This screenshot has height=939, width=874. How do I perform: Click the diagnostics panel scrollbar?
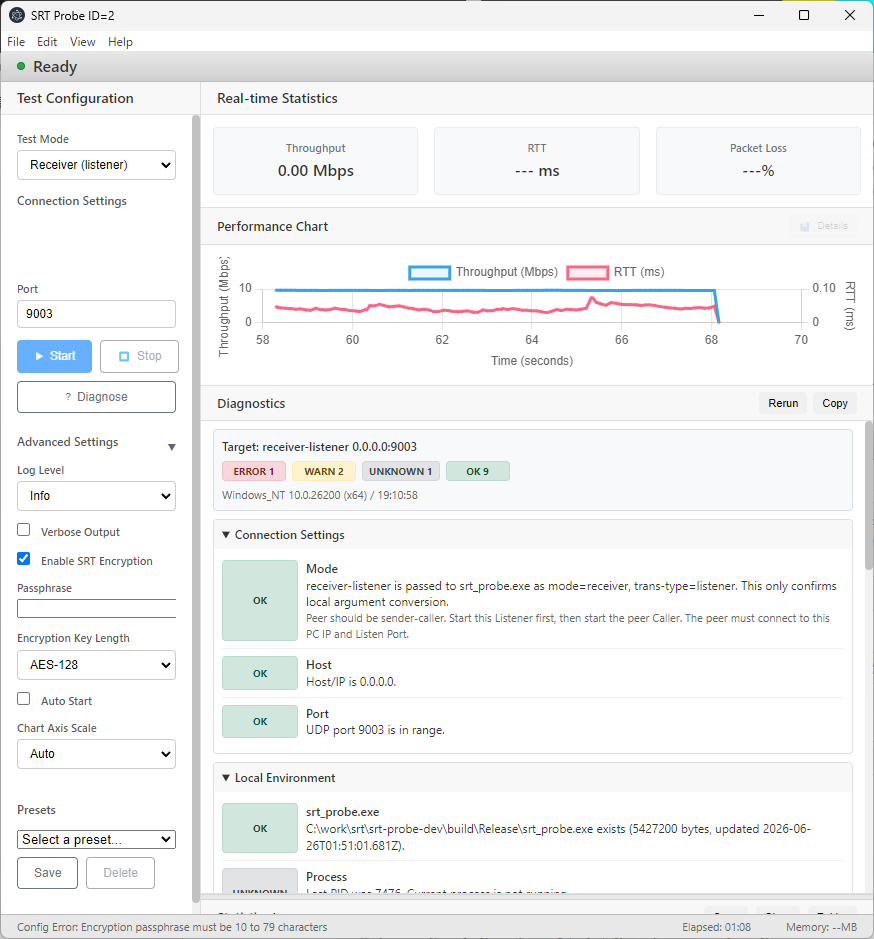coord(869,495)
